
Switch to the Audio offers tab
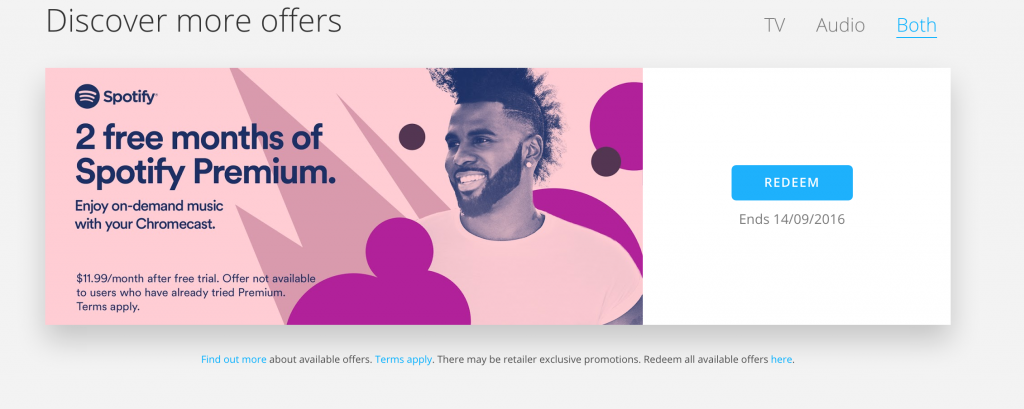[840, 25]
